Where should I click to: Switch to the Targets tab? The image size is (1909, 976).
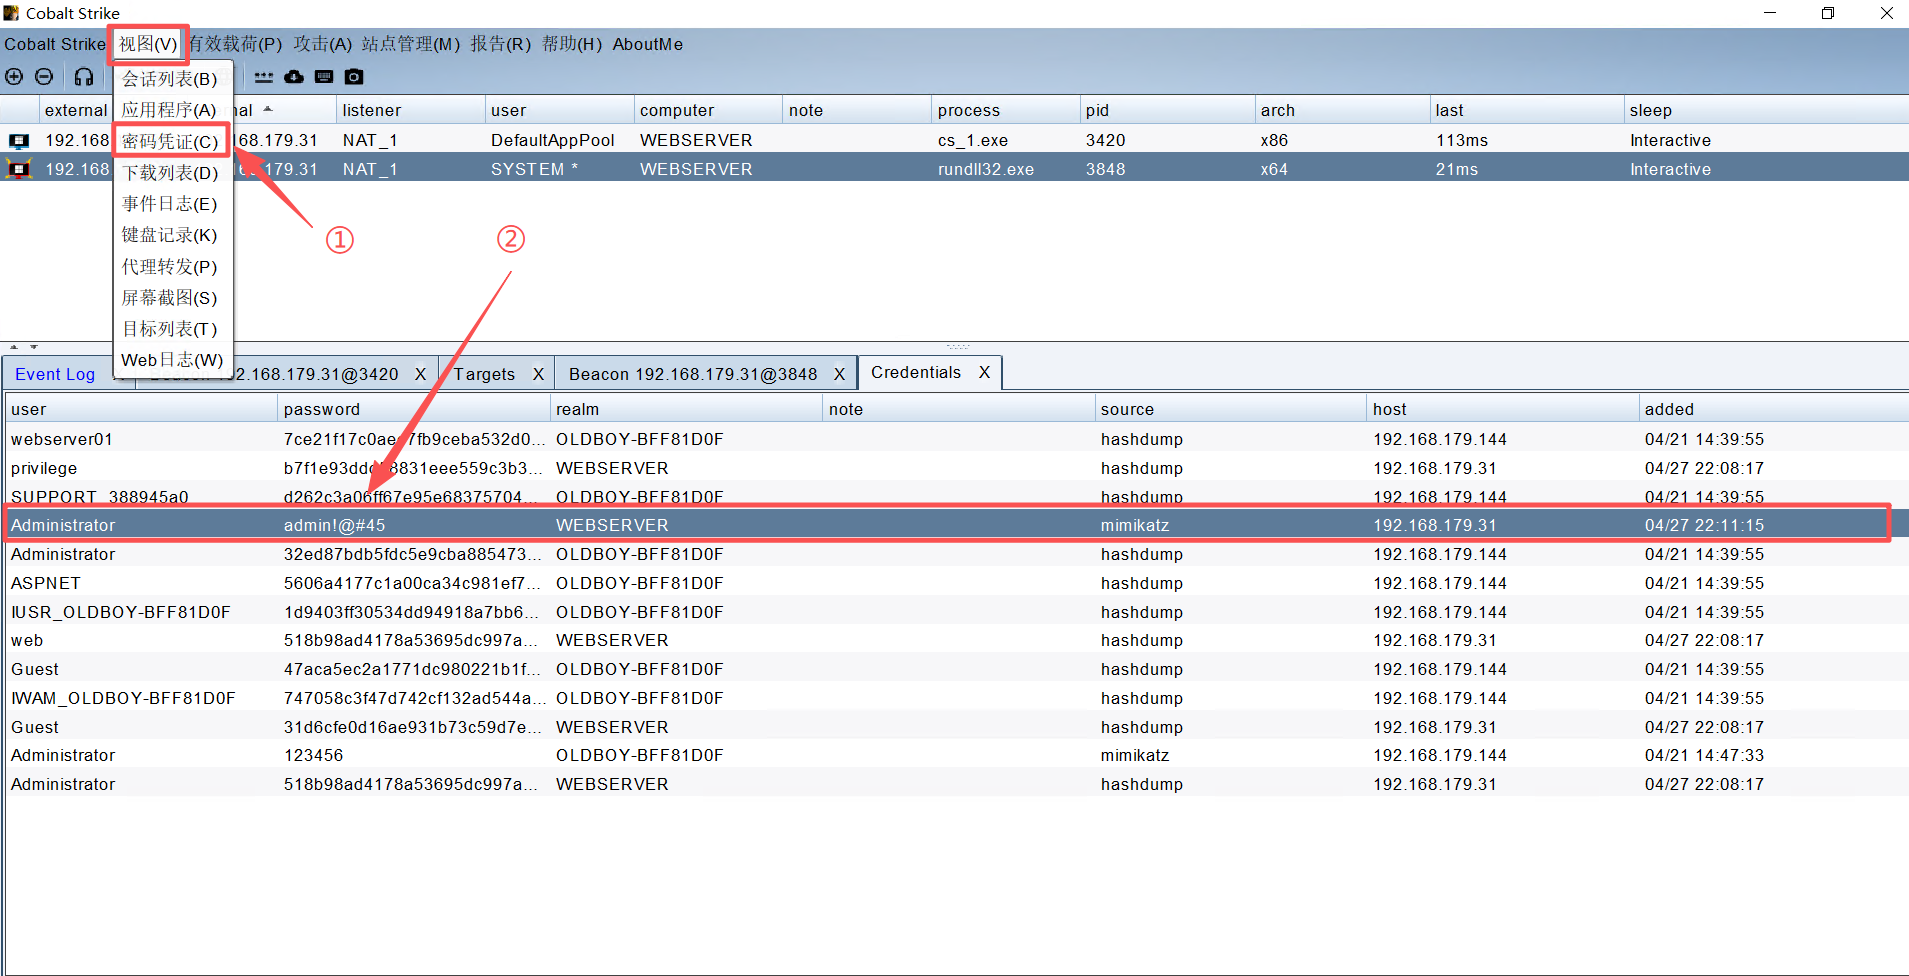pos(484,374)
